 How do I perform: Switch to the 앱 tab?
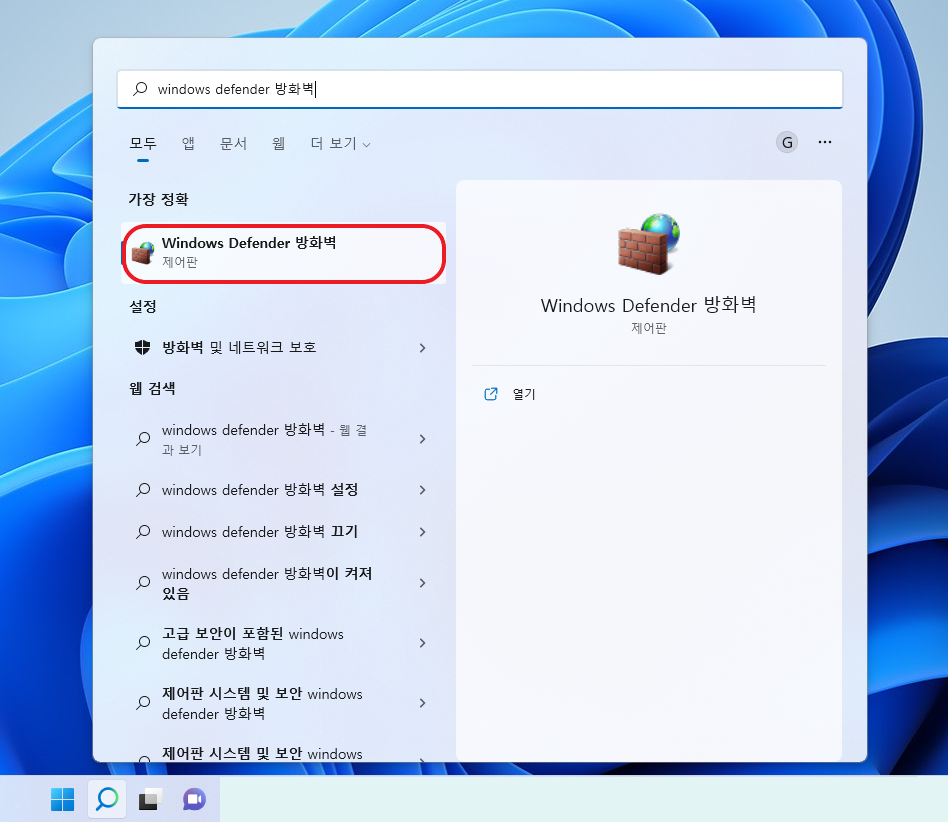[188, 143]
